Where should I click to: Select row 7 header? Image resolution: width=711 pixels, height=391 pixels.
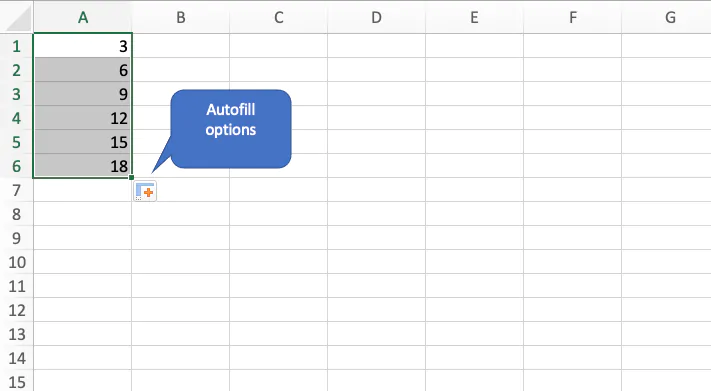click(x=17, y=190)
